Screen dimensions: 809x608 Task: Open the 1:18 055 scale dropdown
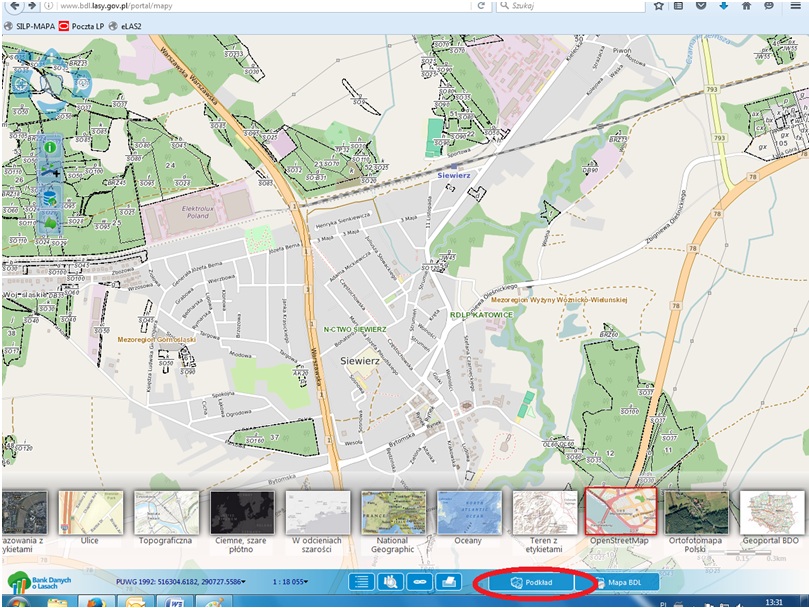click(x=305, y=582)
